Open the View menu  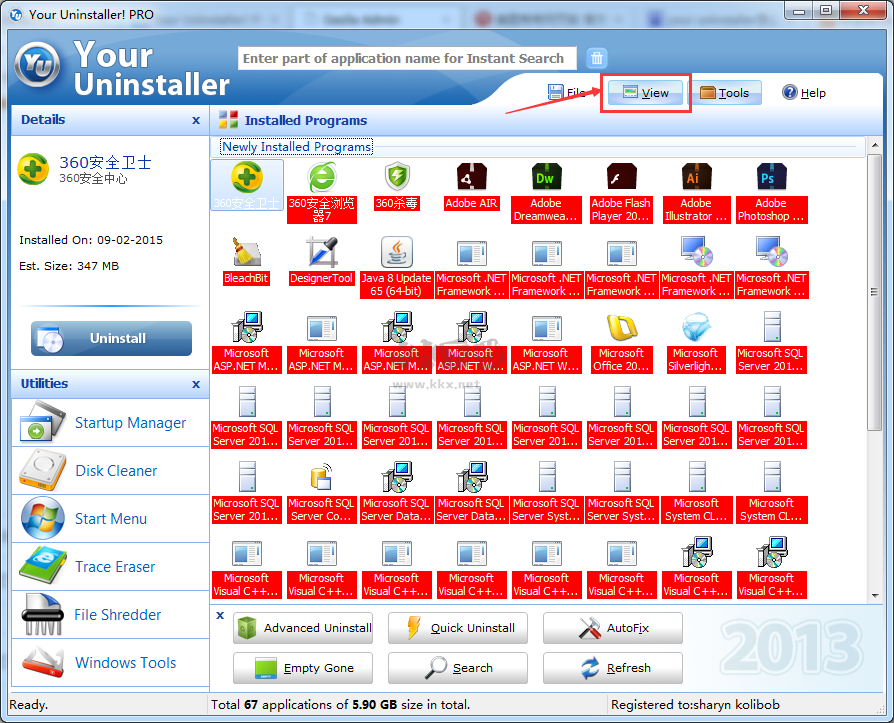645,92
